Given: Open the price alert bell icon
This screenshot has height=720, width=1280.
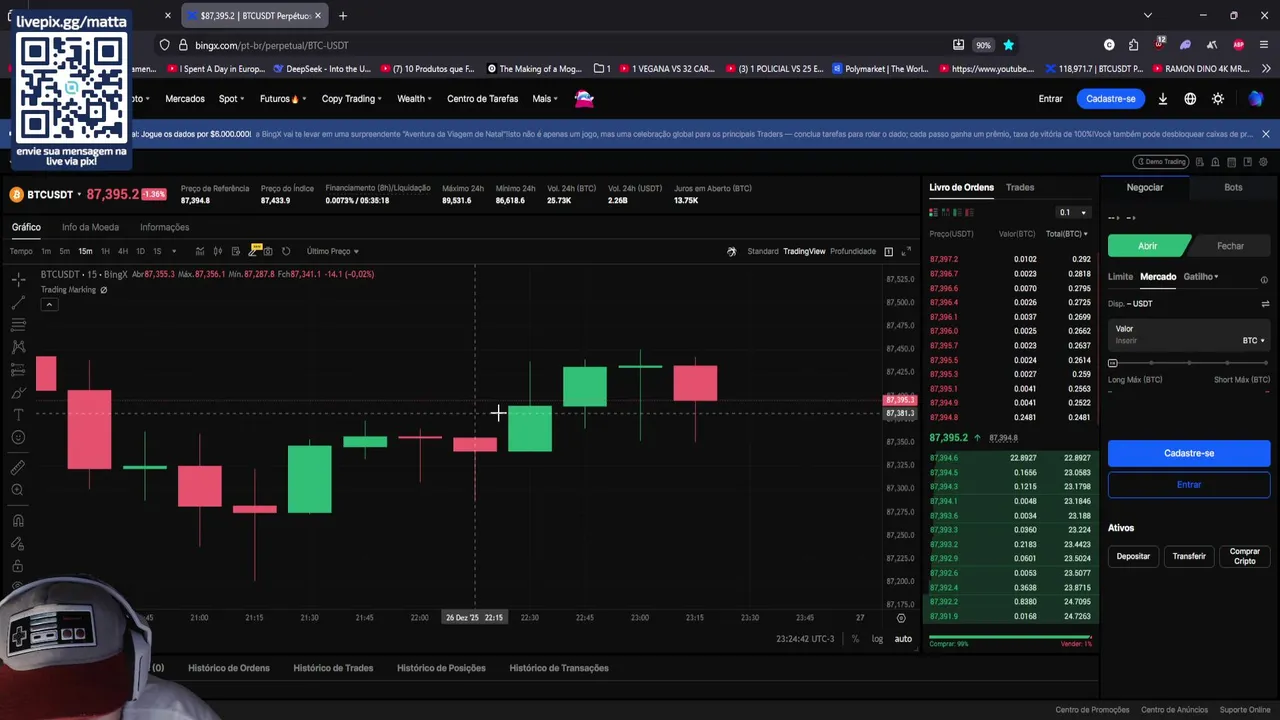Looking at the screenshot, I should tap(1216, 162).
